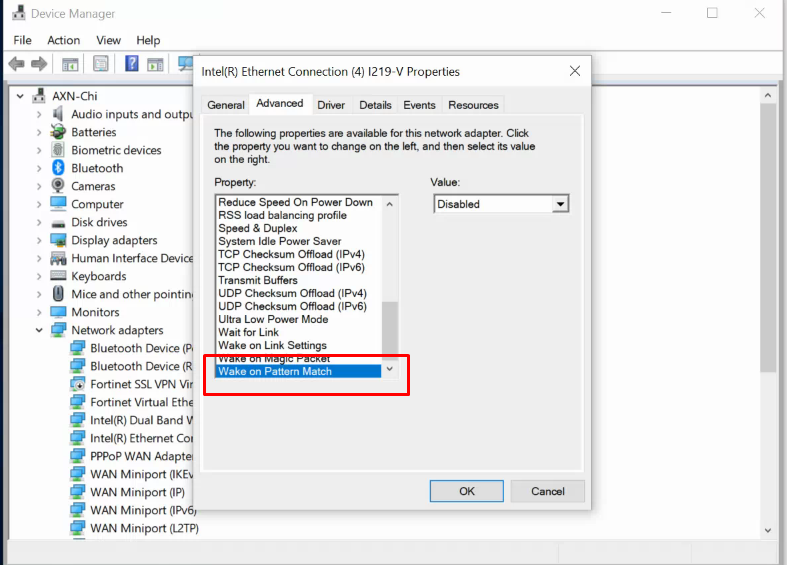Select WAN Miniport (L2TP) tree item

point(144,528)
